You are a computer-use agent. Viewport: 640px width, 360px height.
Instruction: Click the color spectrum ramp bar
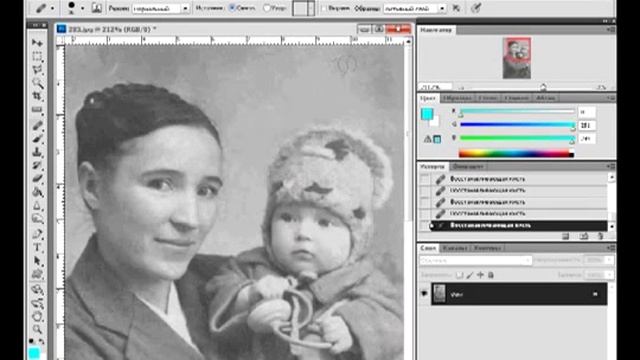click(x=516, y=153)
